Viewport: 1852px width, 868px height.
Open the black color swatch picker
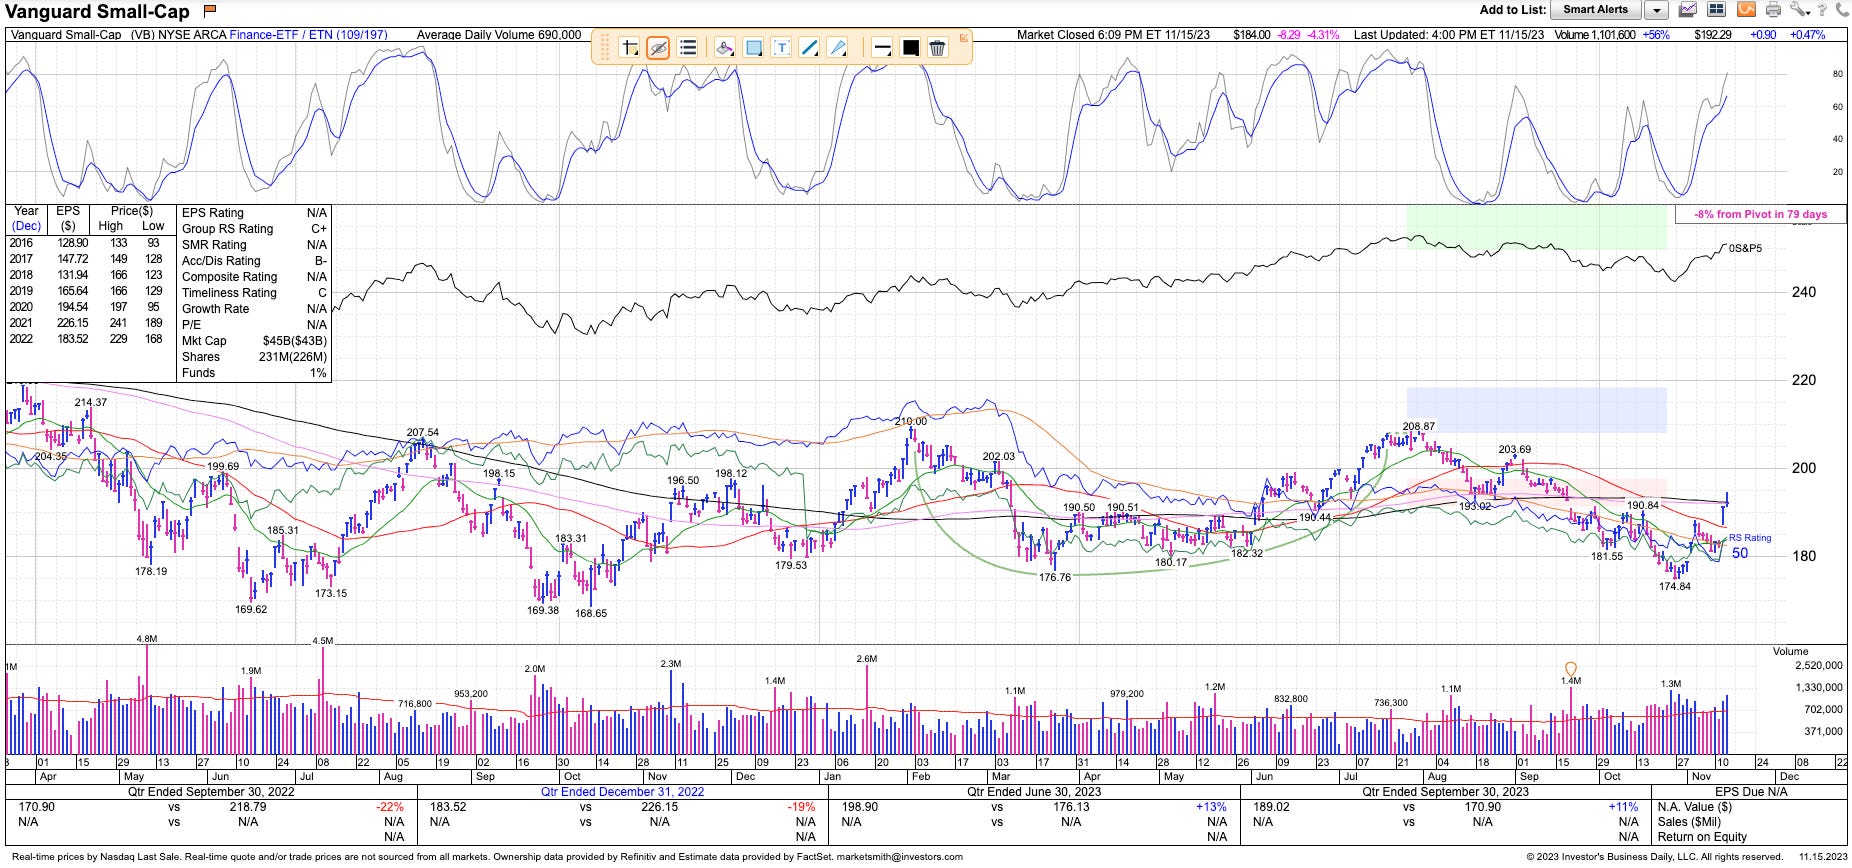(x=910, y=47)
